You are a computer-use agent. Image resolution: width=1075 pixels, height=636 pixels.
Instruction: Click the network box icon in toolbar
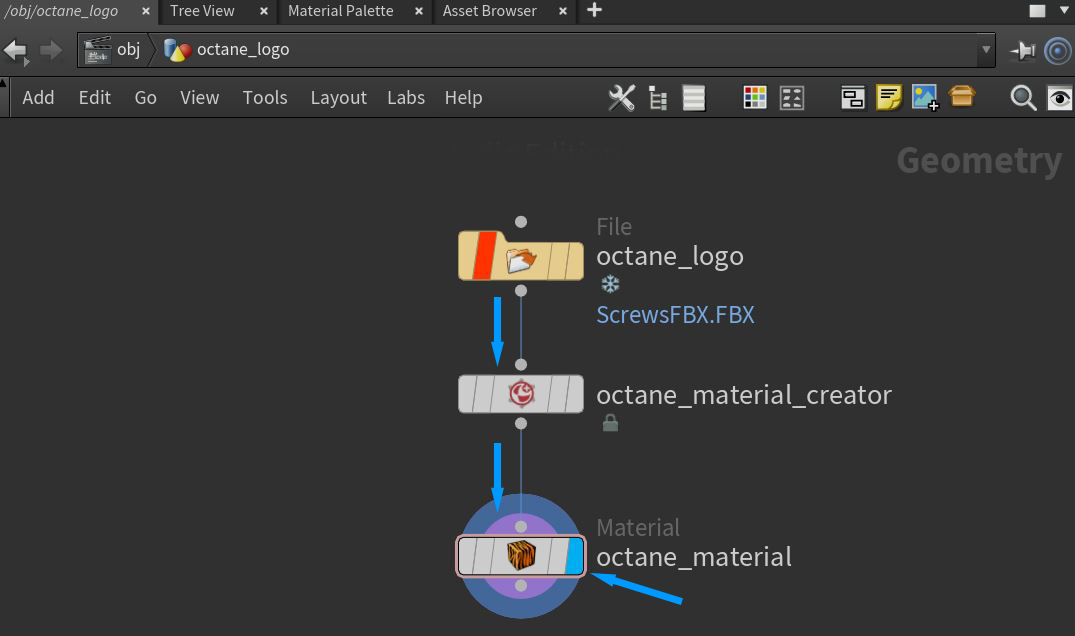coord(853,97)
